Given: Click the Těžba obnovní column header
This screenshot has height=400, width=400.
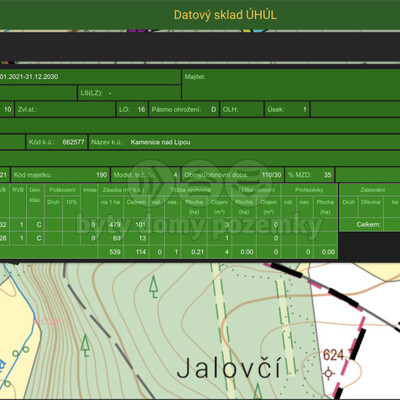Looking at the screenshot, I should point(256,190).
